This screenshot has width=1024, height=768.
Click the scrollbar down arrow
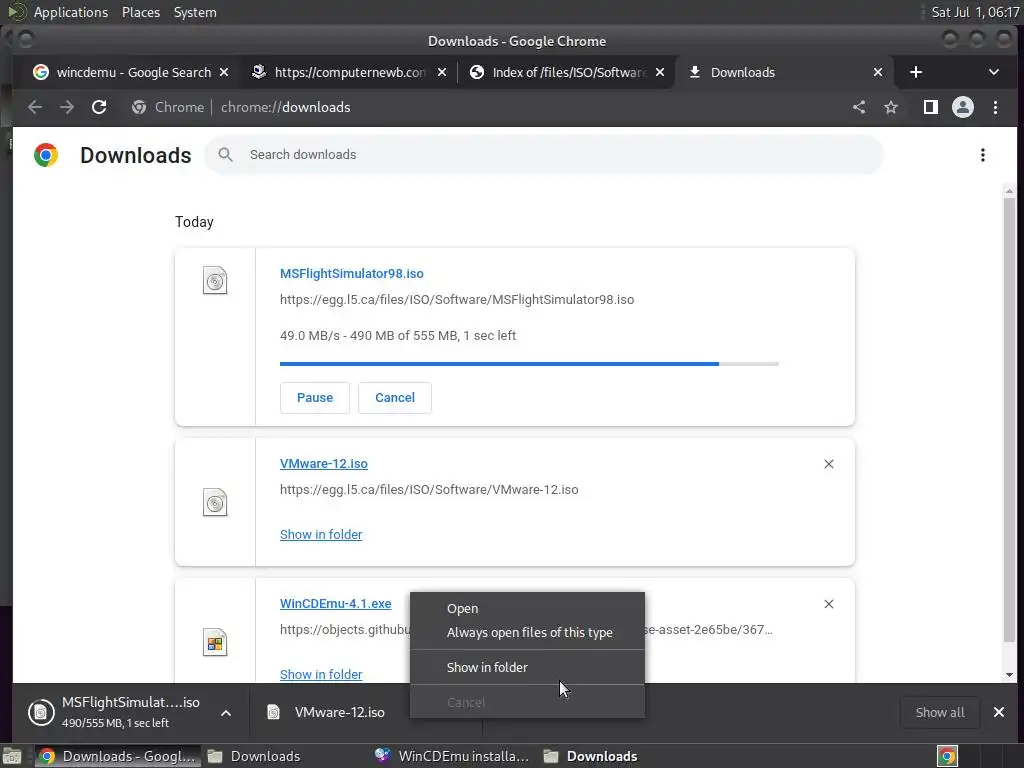[x=1010, y=675]
